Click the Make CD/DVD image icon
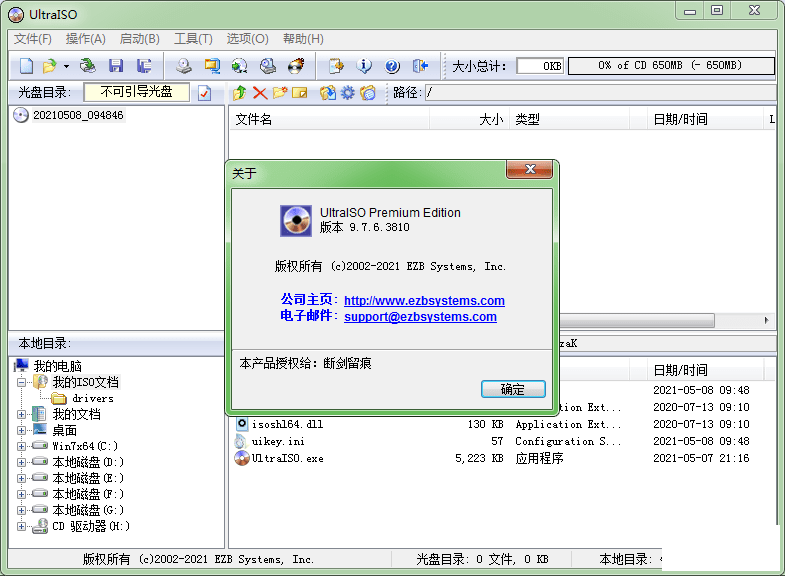 (x=184, y=66)
